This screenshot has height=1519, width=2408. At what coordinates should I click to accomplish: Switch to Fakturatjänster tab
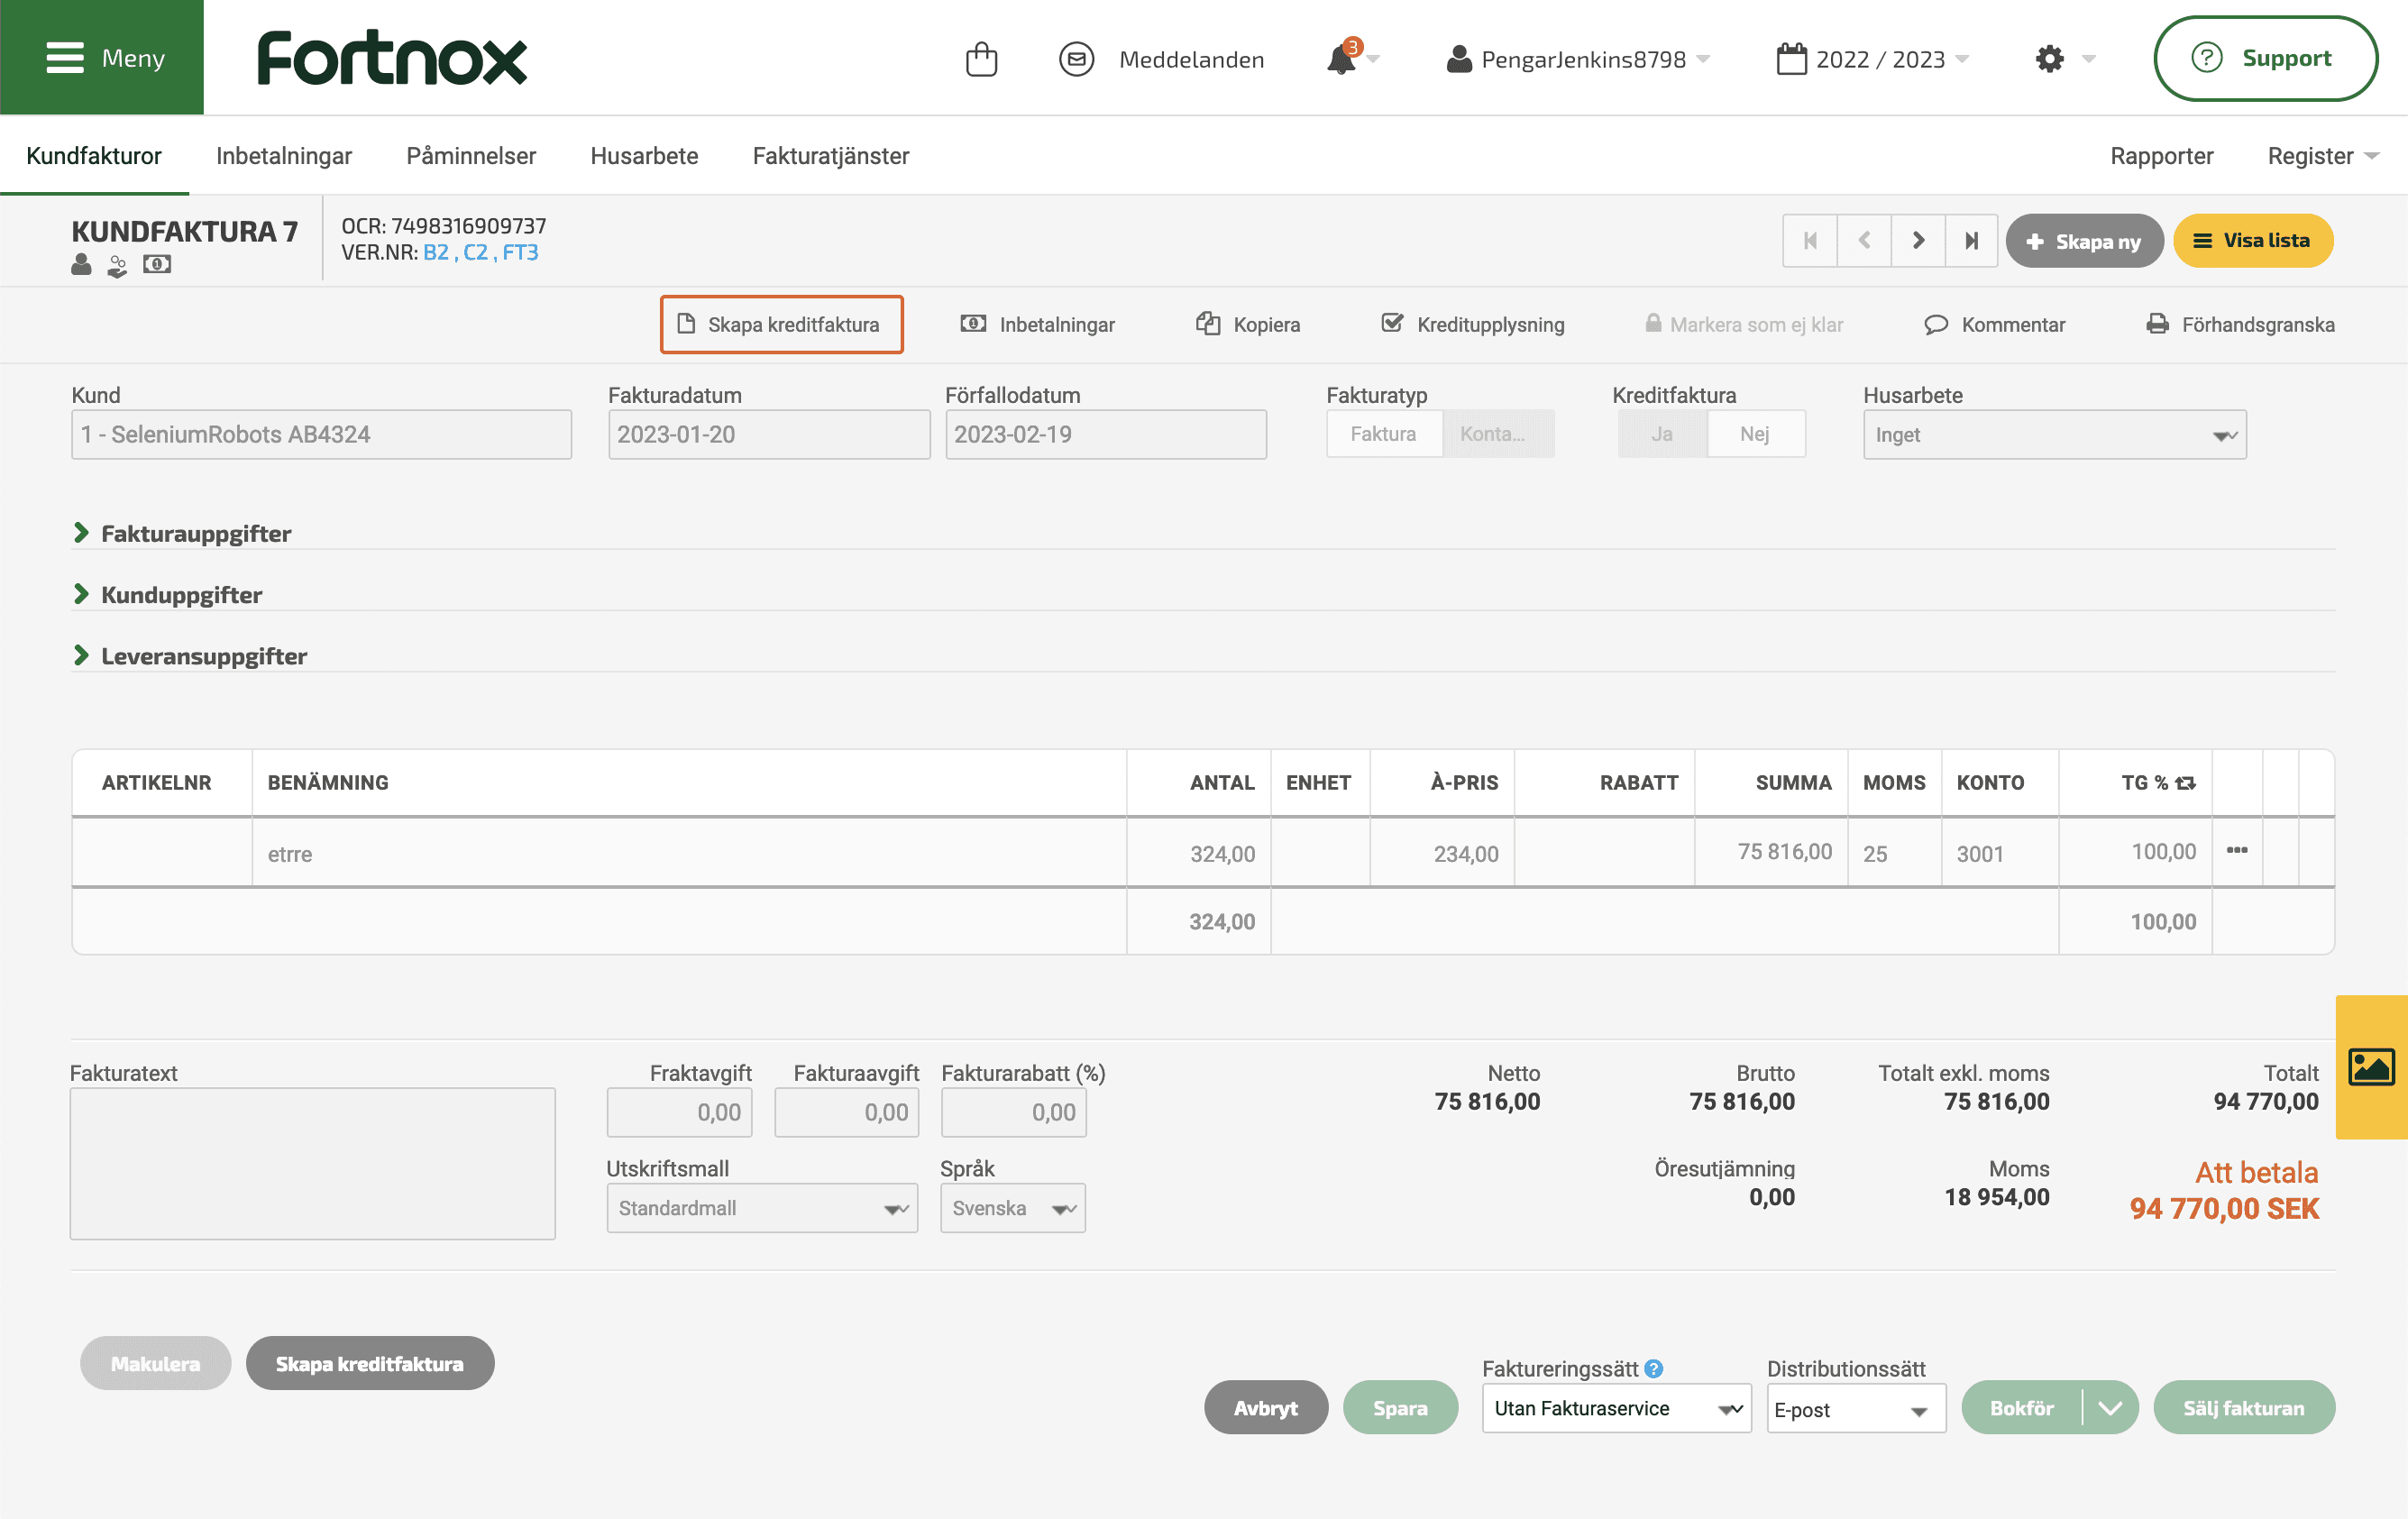click(831, 156)
